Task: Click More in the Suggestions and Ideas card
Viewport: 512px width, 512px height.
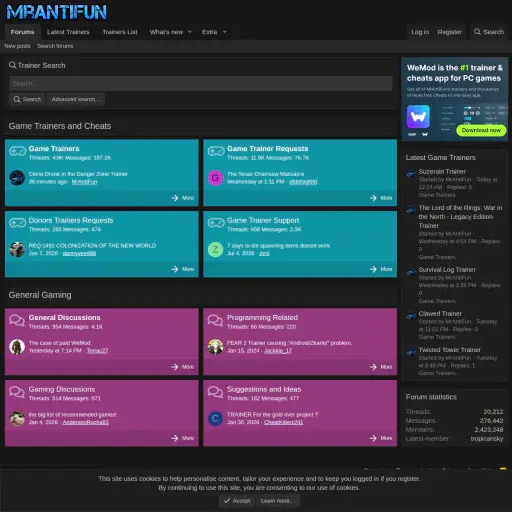Action: pyautogui.click(x=381, y=438)
